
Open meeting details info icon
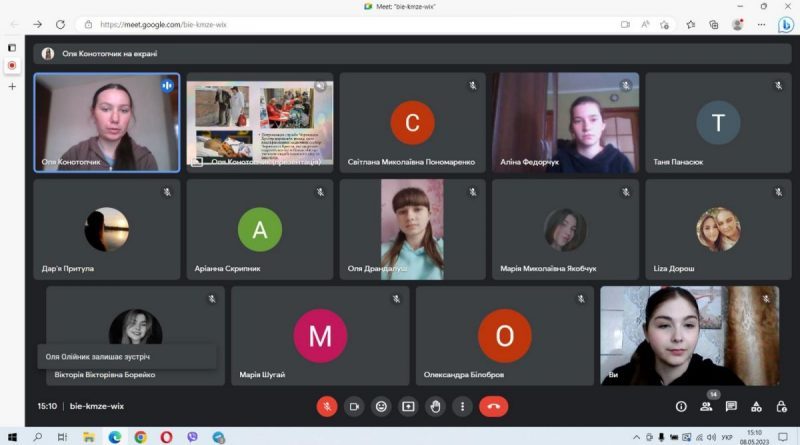(x=681, y=407)
